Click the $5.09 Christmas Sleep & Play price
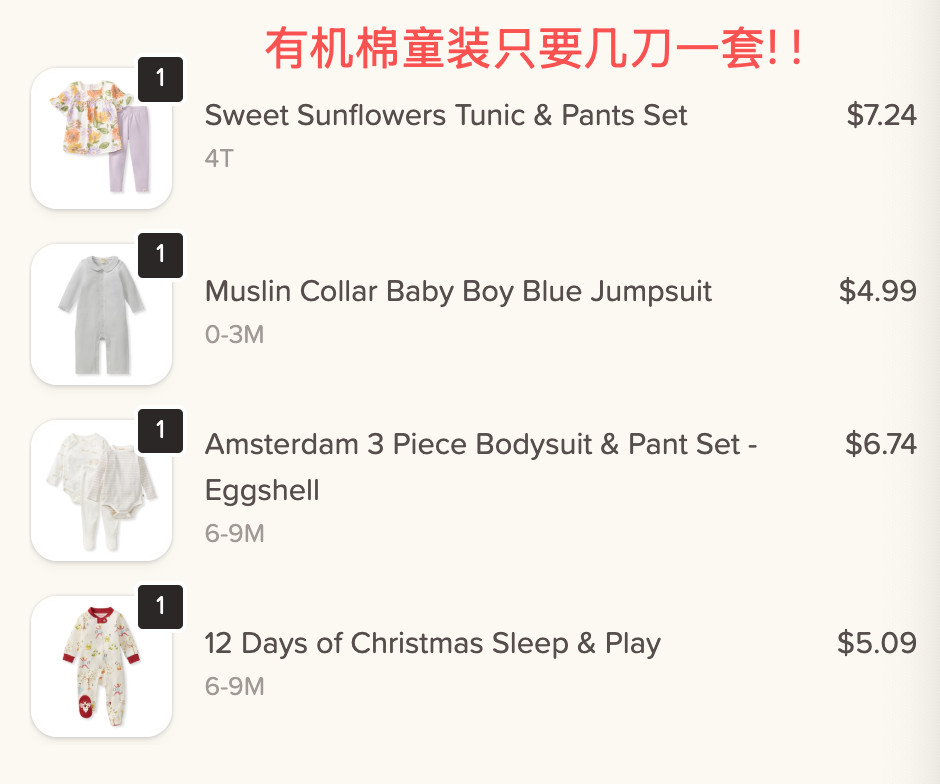This screenshot has width=940, height=784. tap(876, 643)
